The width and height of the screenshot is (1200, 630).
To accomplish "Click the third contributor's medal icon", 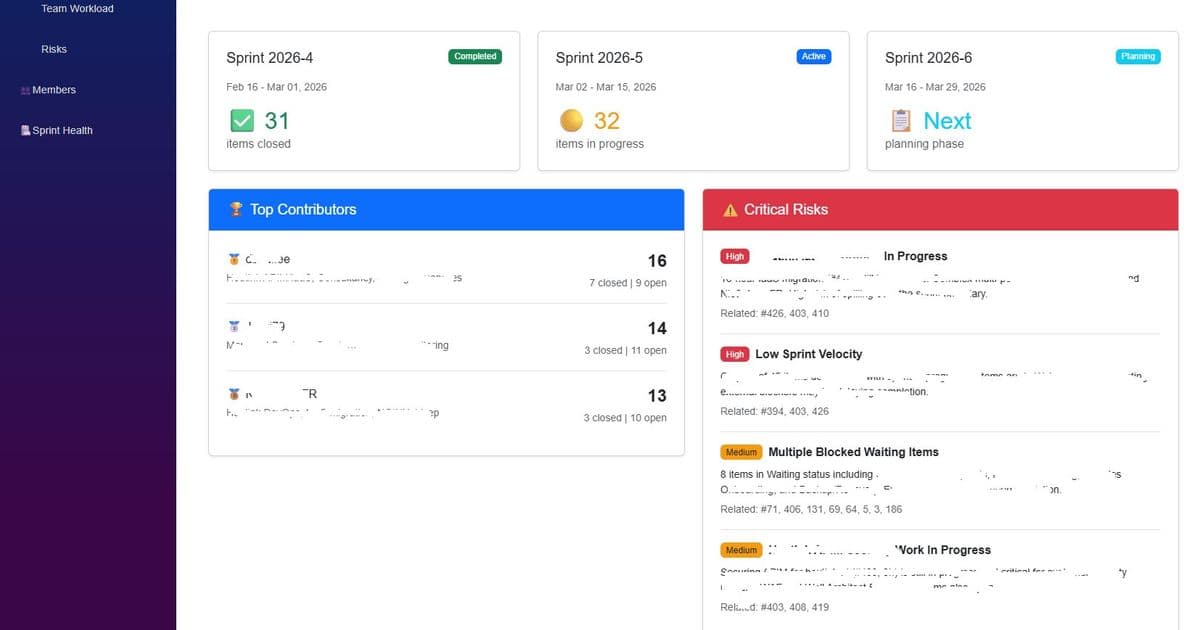I will coord(234,394).
